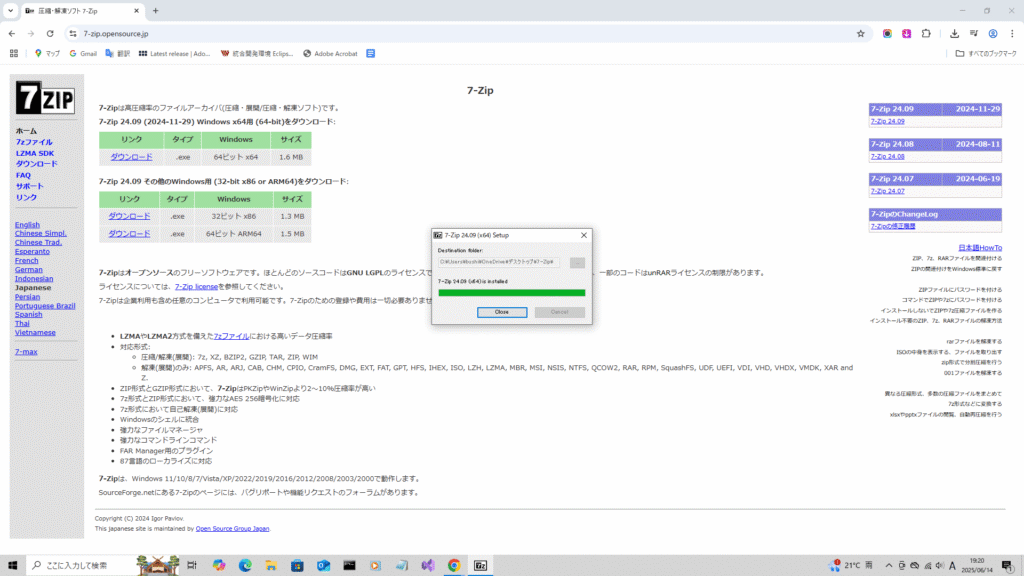Screen dimensions: 1024x576
Task: Open the weather widget showing 21°C 雨
Action: pos(852,566)
